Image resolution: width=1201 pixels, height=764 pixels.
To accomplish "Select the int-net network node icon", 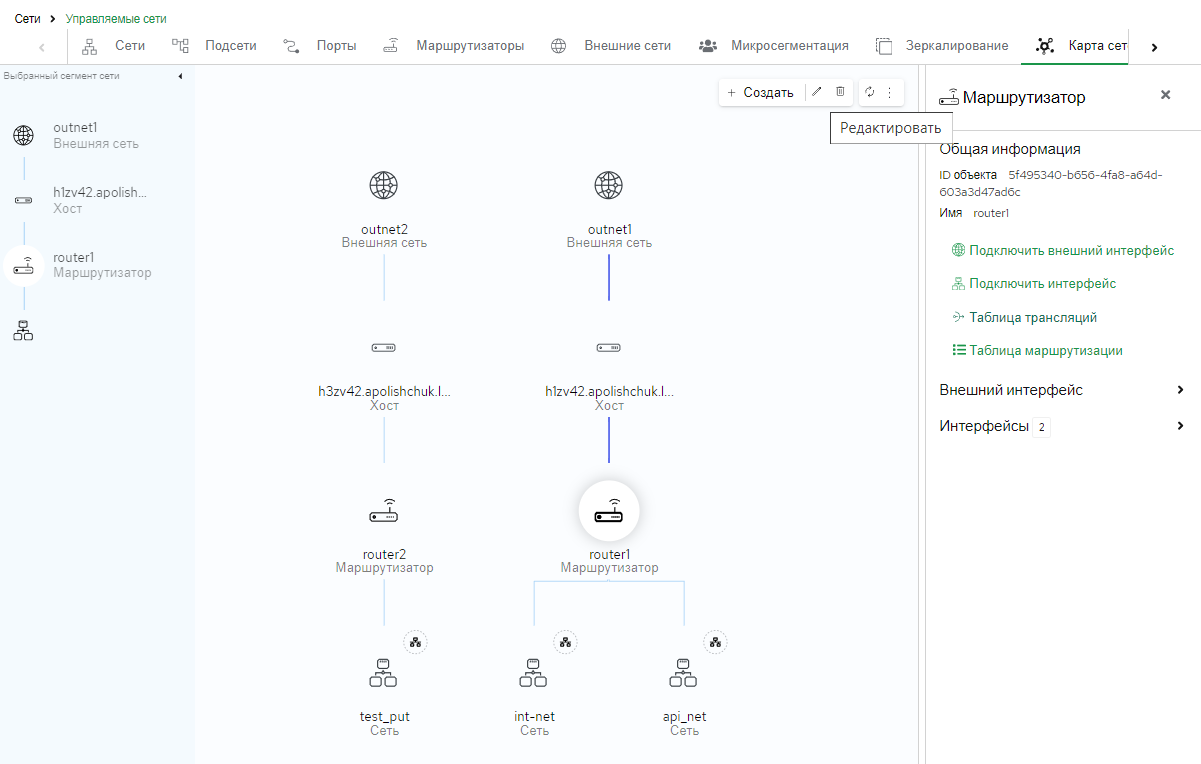I will pyautogui.click(x=534, y=673).
